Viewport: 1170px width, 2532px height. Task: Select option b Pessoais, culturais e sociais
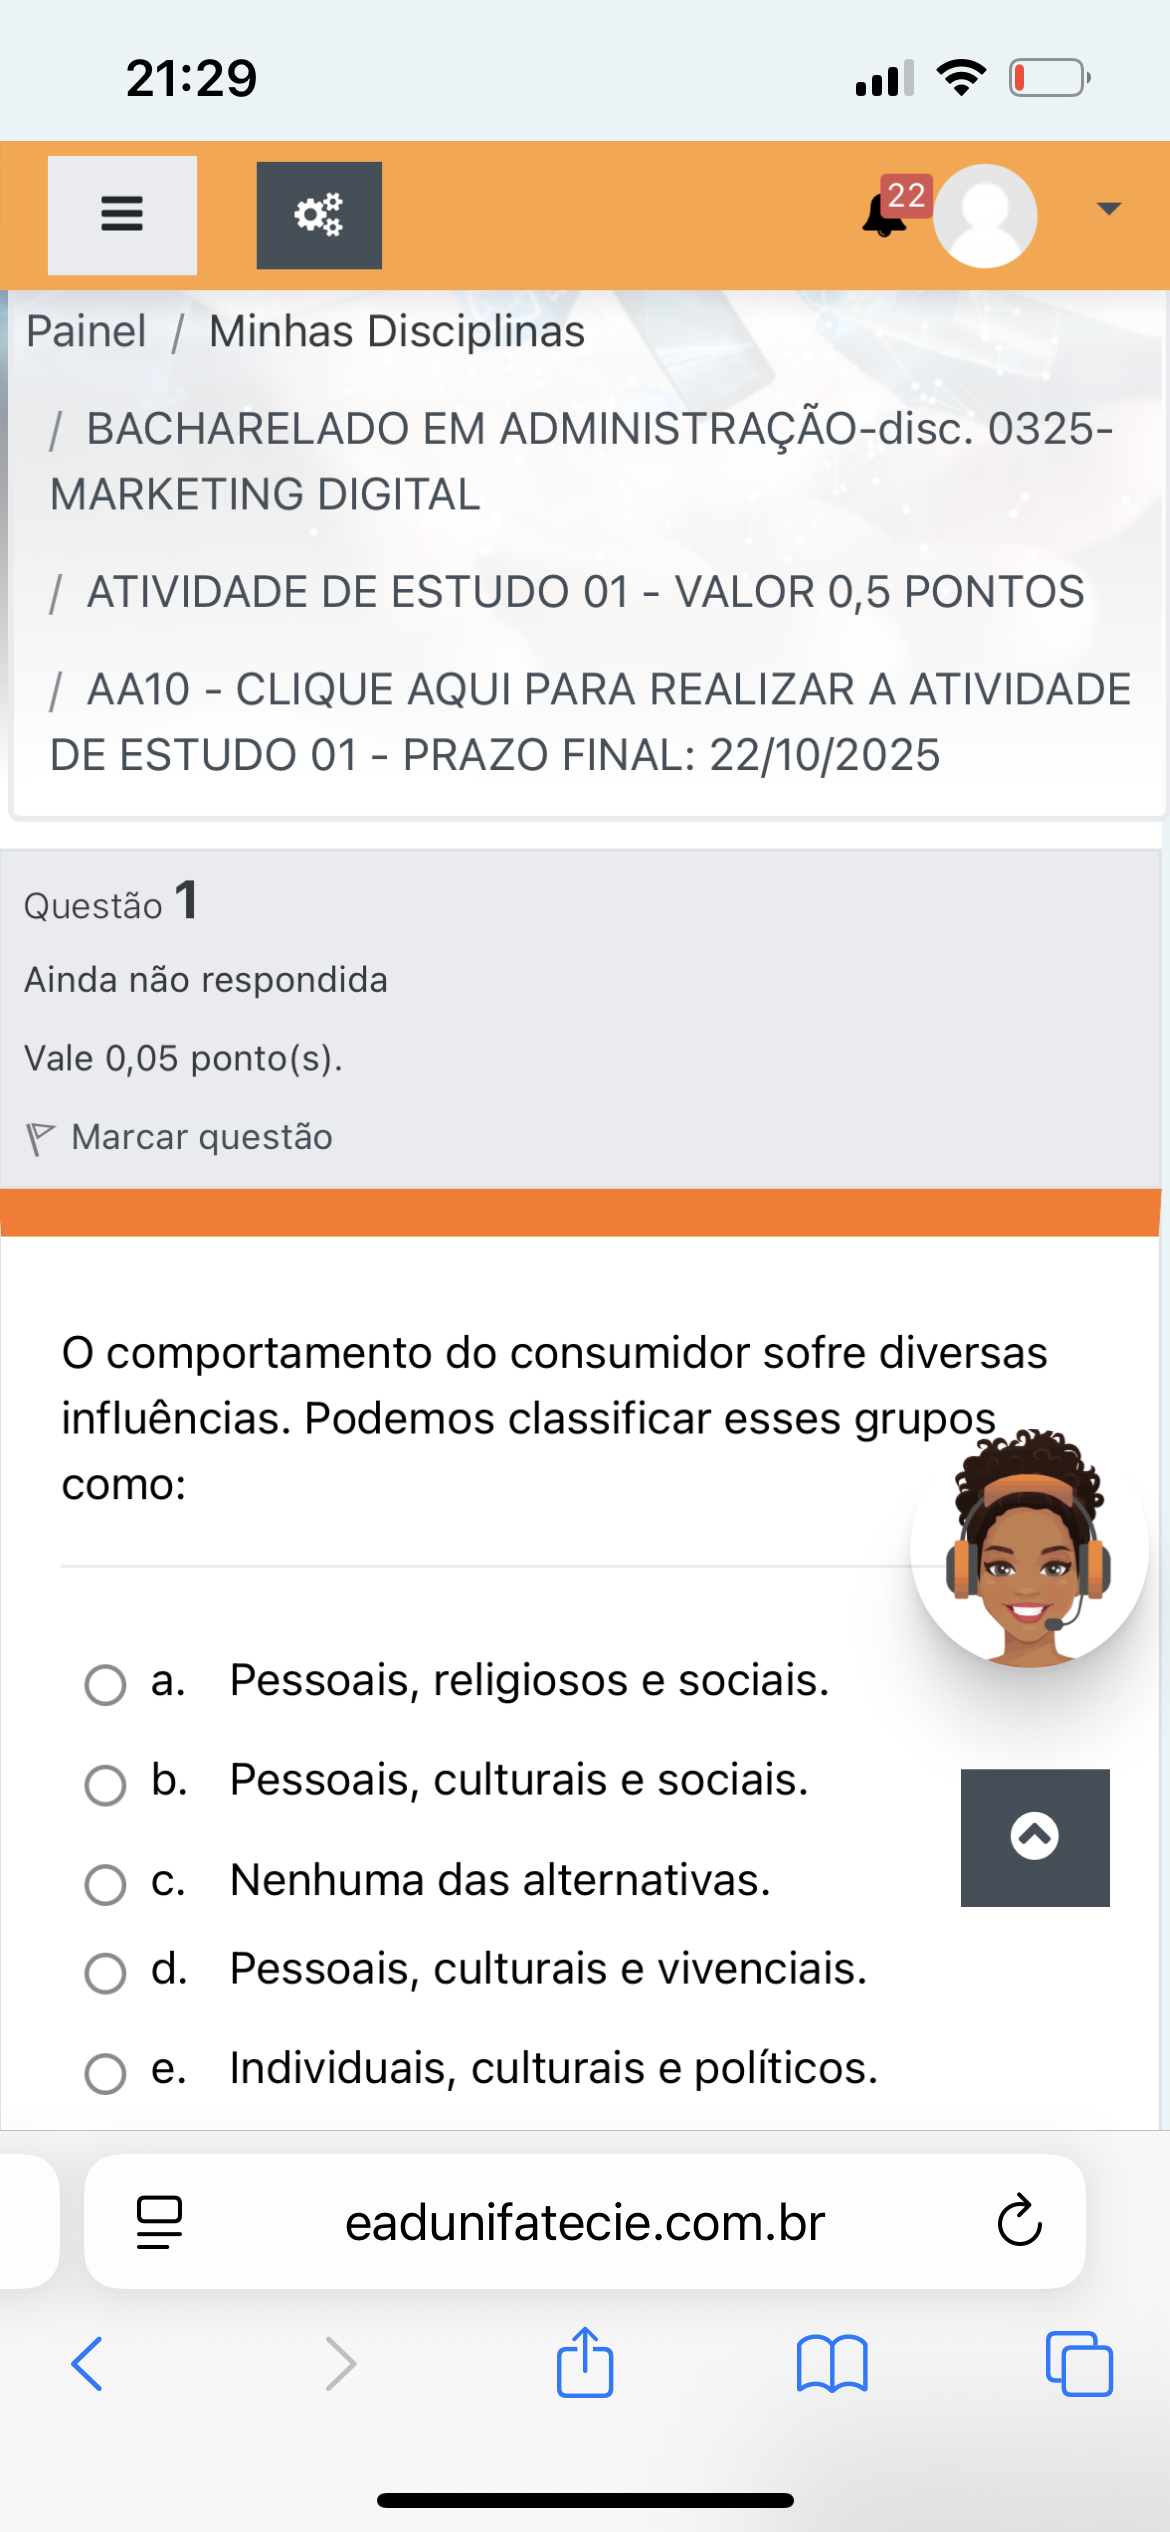click(x=105, y=1785)
